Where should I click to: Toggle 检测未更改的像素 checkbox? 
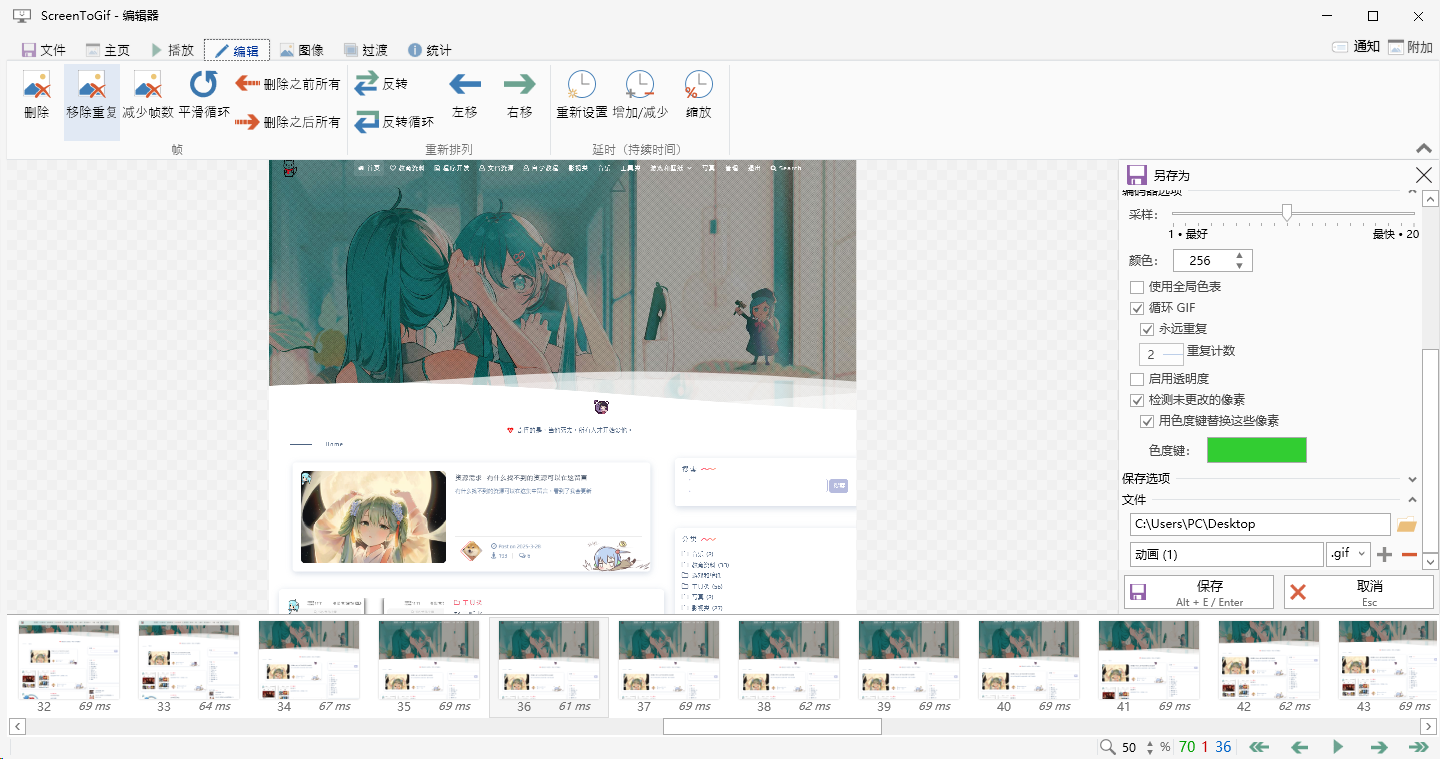(x=1136, y=400)
